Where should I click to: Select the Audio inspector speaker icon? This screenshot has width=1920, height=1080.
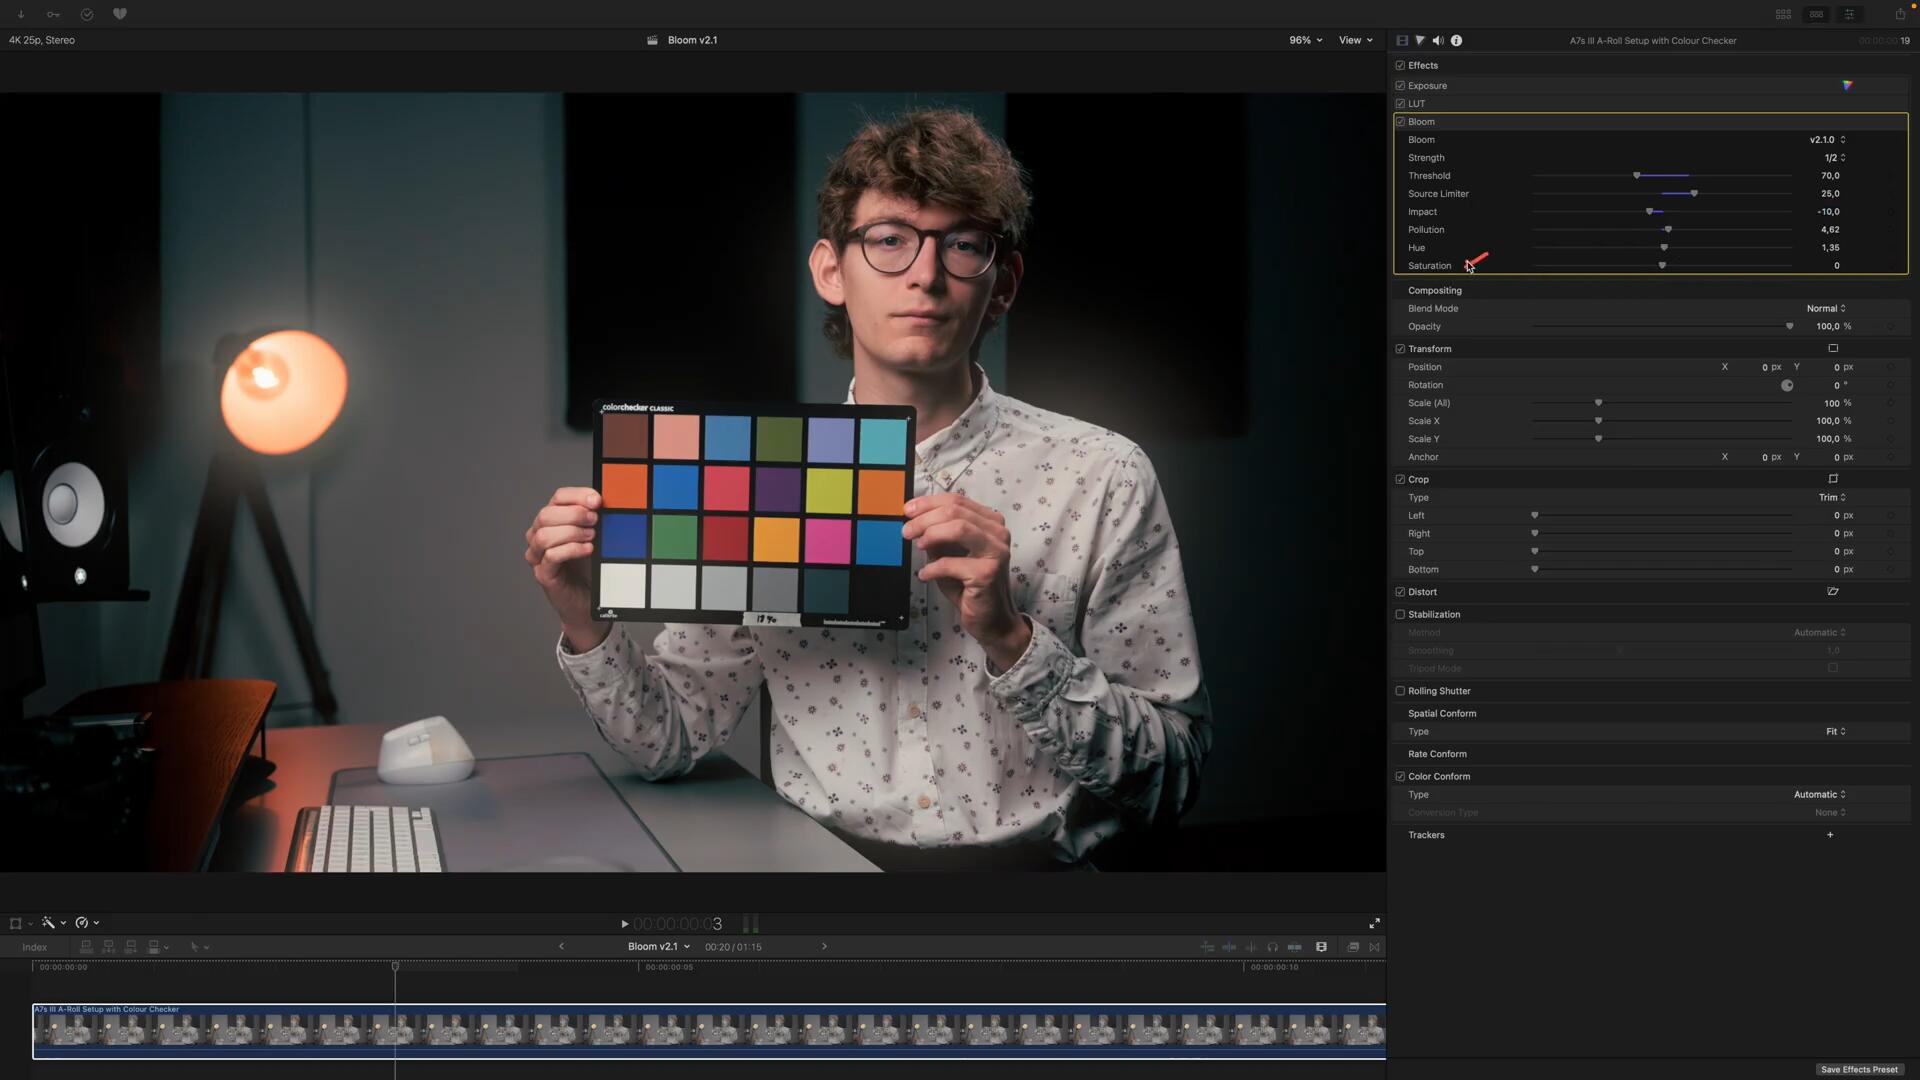tap(1438, 41)
